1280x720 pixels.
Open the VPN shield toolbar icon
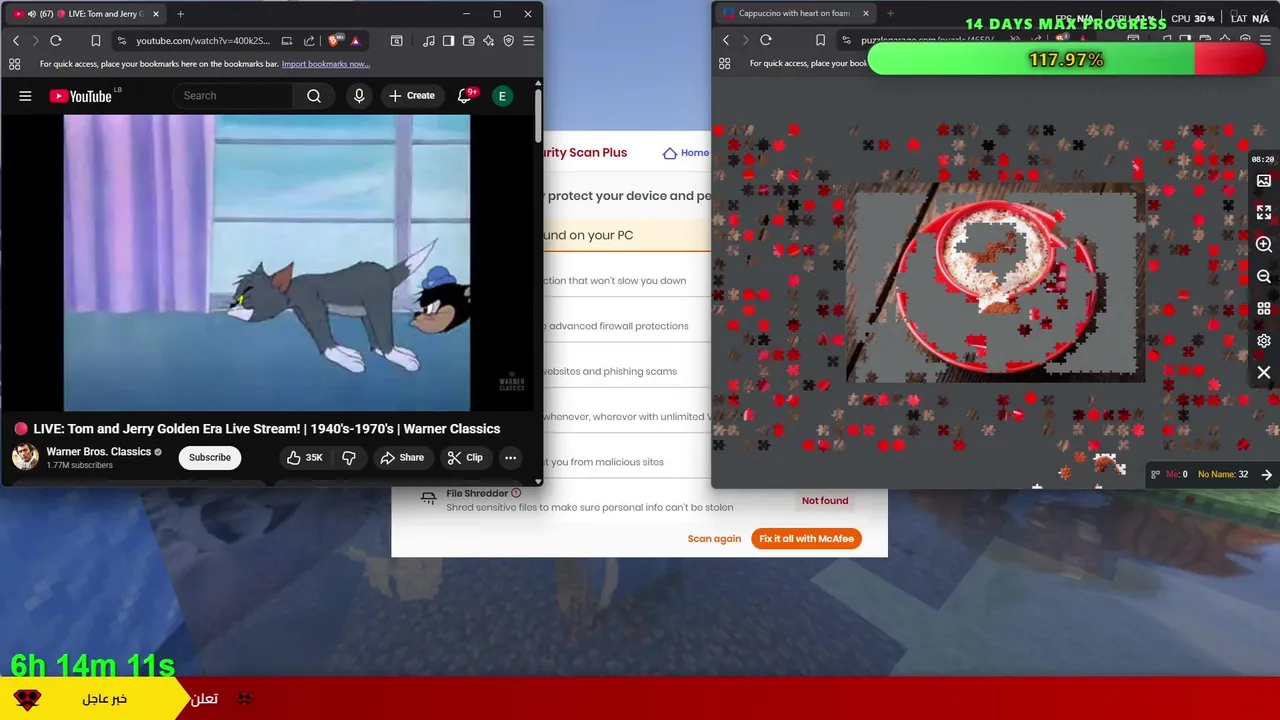[x=509, y=41]
